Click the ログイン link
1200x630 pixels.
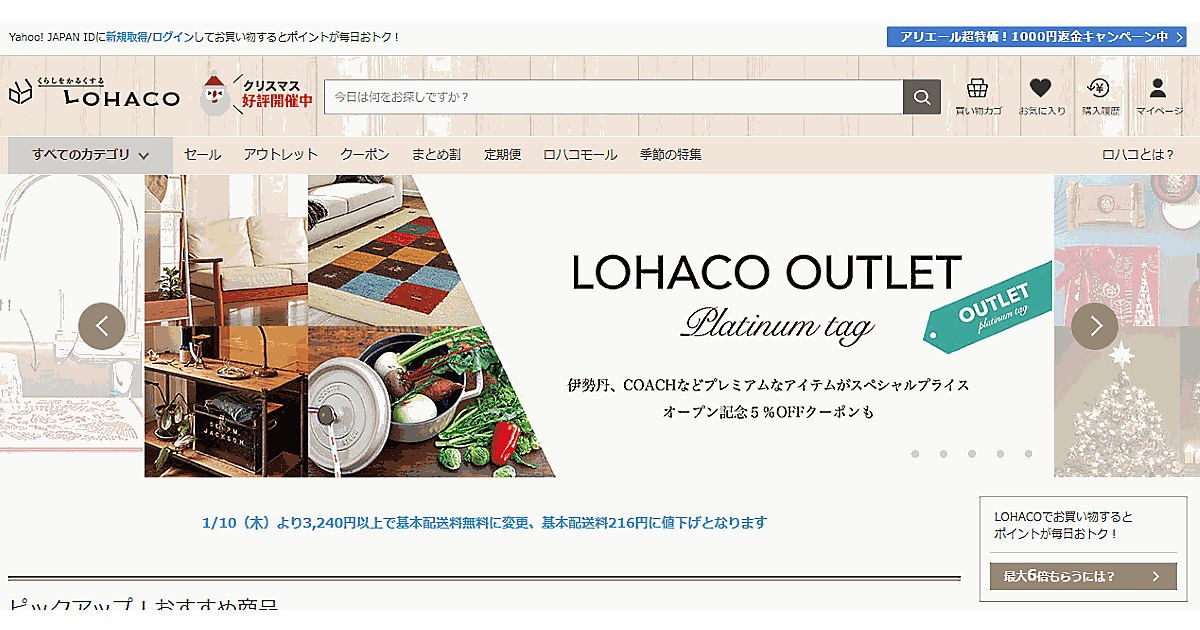point(174,37)
